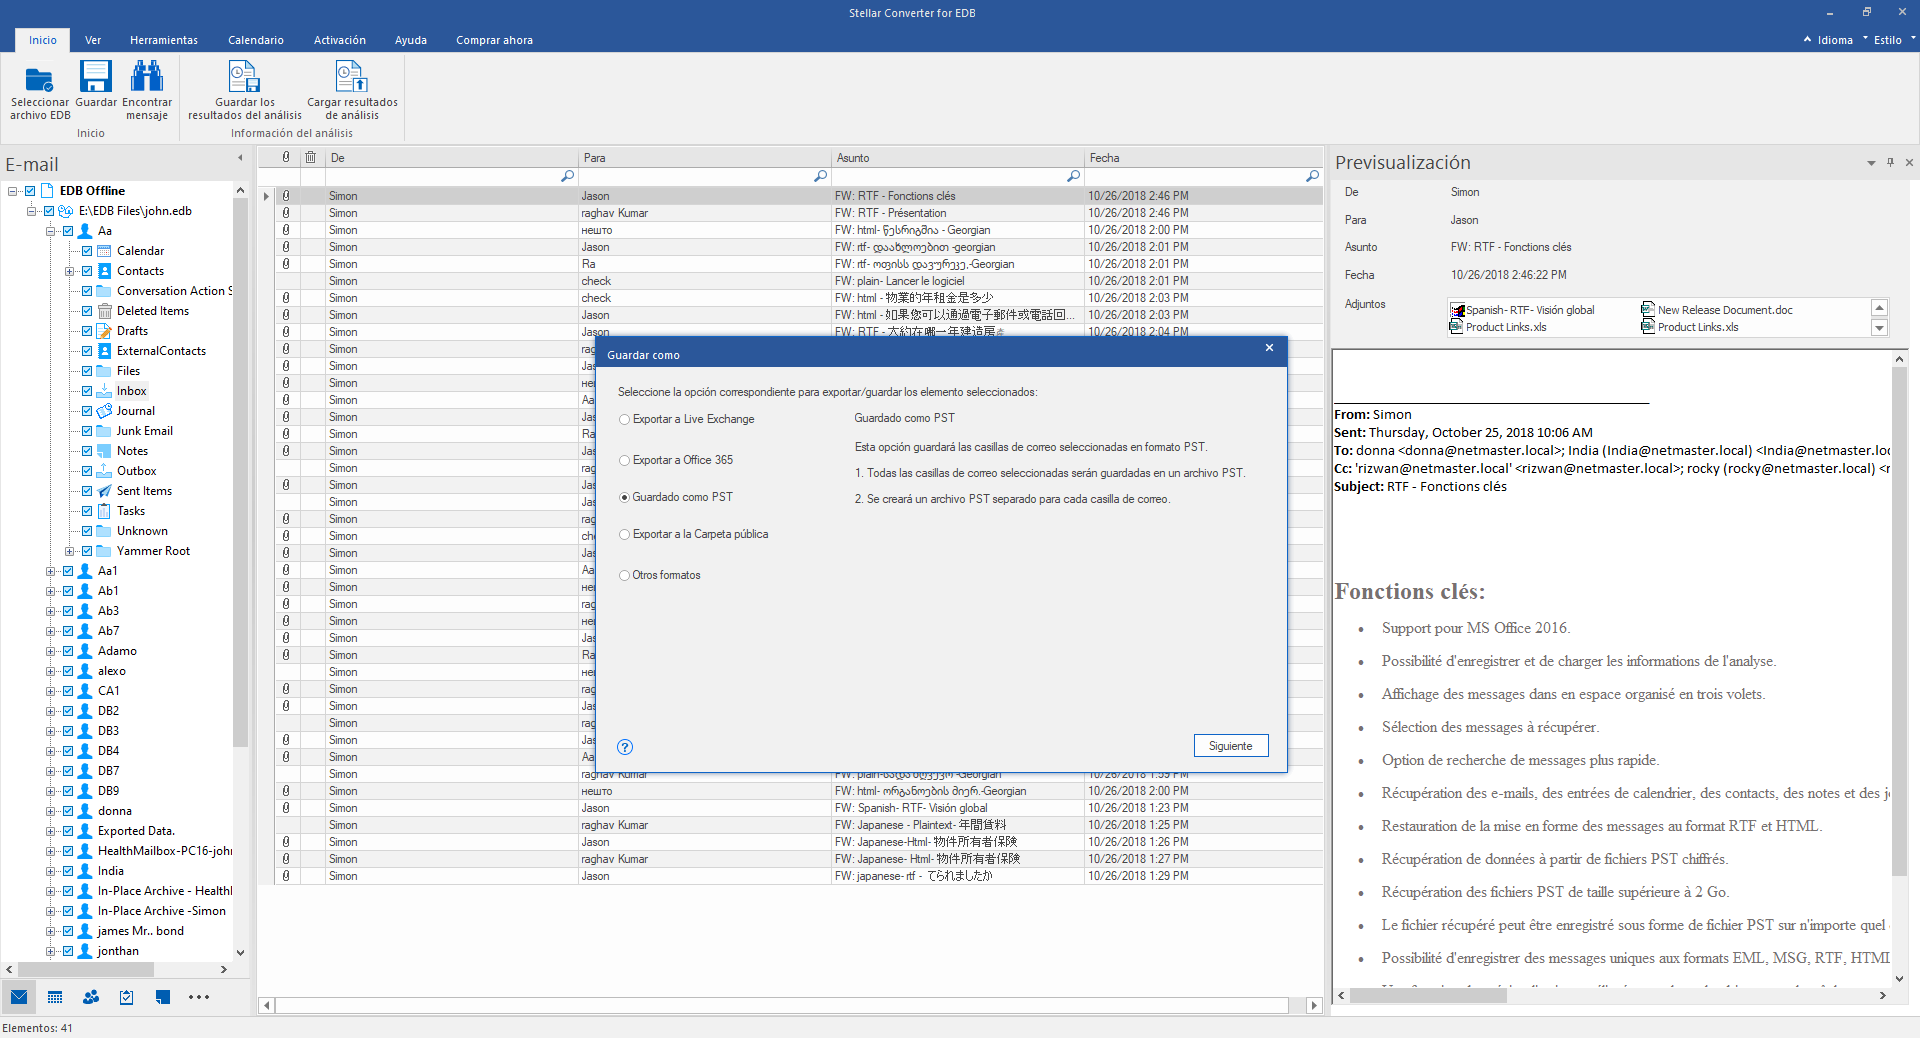This screenshot has width=1920, height=1038.
Task: Switch to Contacts view icon at bottom
Action: pyautogui.click(x=91, y=997)
